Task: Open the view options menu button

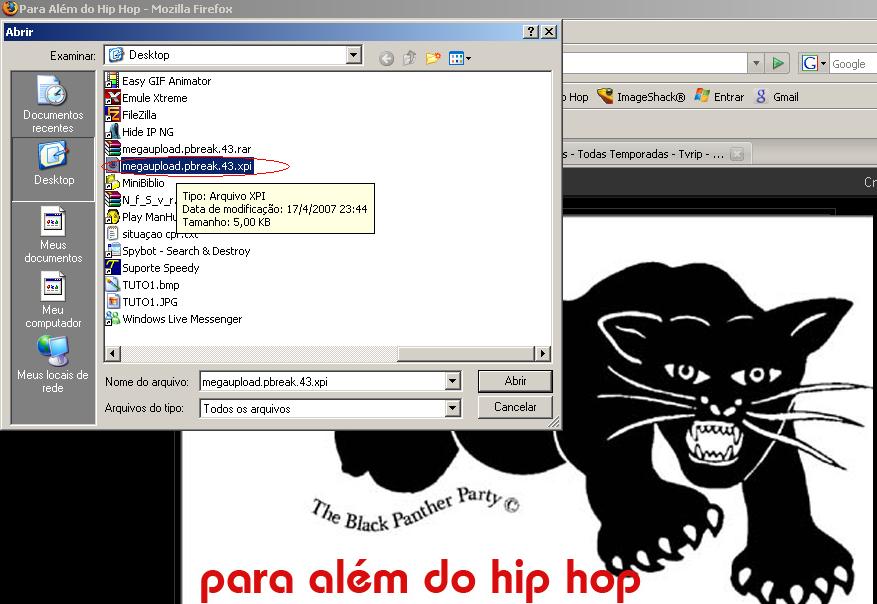Action: click(x=459, y=58)
